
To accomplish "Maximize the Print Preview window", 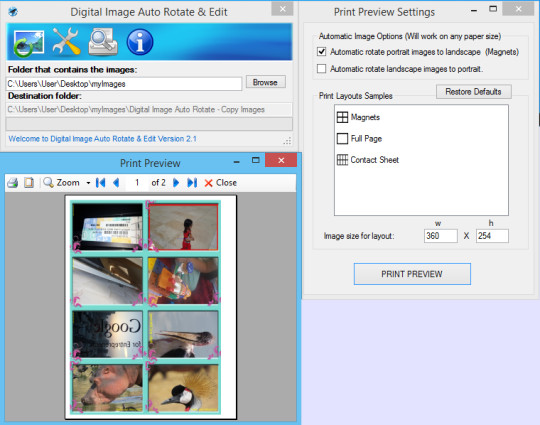I will tap(256, 160).
